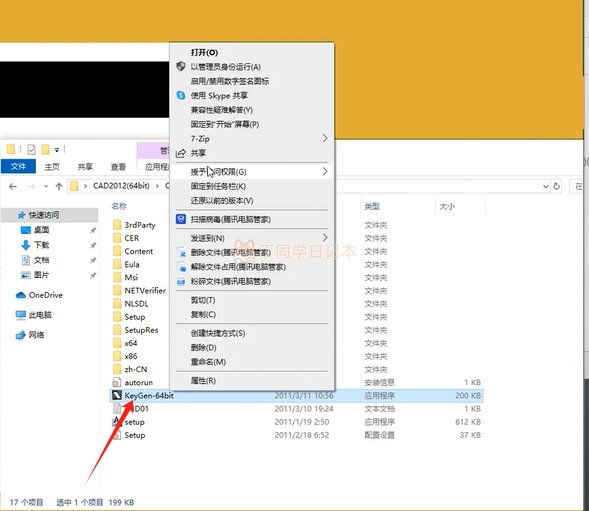Select the zh-CN folder
This screenshot has height=511, width=589.
(x=136, y=369)
